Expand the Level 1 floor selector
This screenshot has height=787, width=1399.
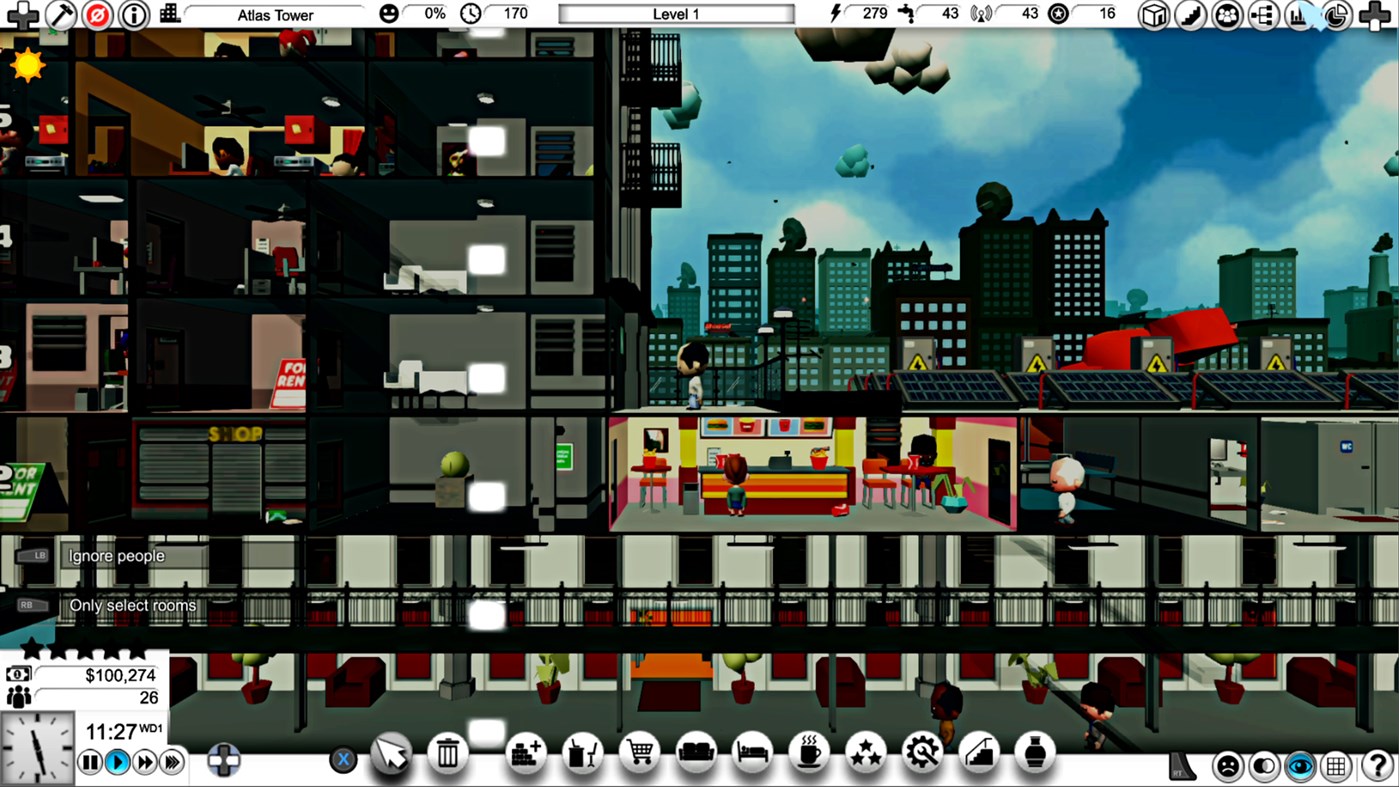675,13
